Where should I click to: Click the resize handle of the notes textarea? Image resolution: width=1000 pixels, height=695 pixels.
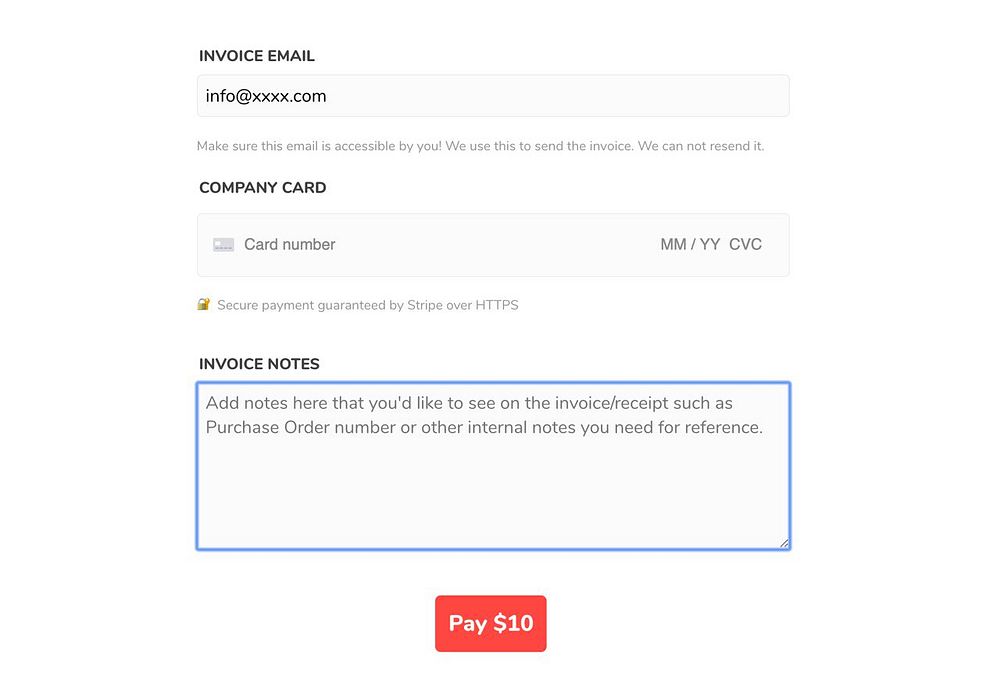tap(785, 543)
